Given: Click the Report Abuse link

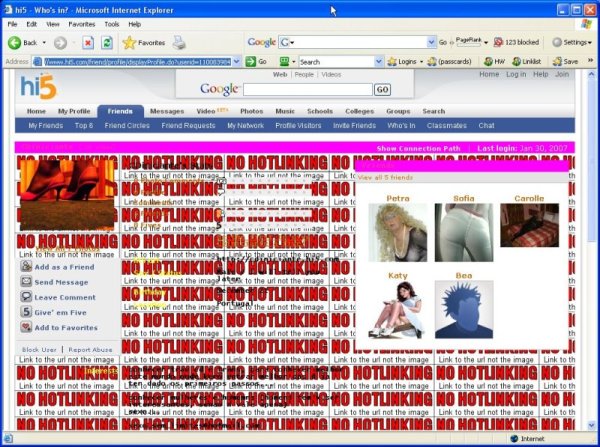Looking at the screenshot, I should 91,349.
